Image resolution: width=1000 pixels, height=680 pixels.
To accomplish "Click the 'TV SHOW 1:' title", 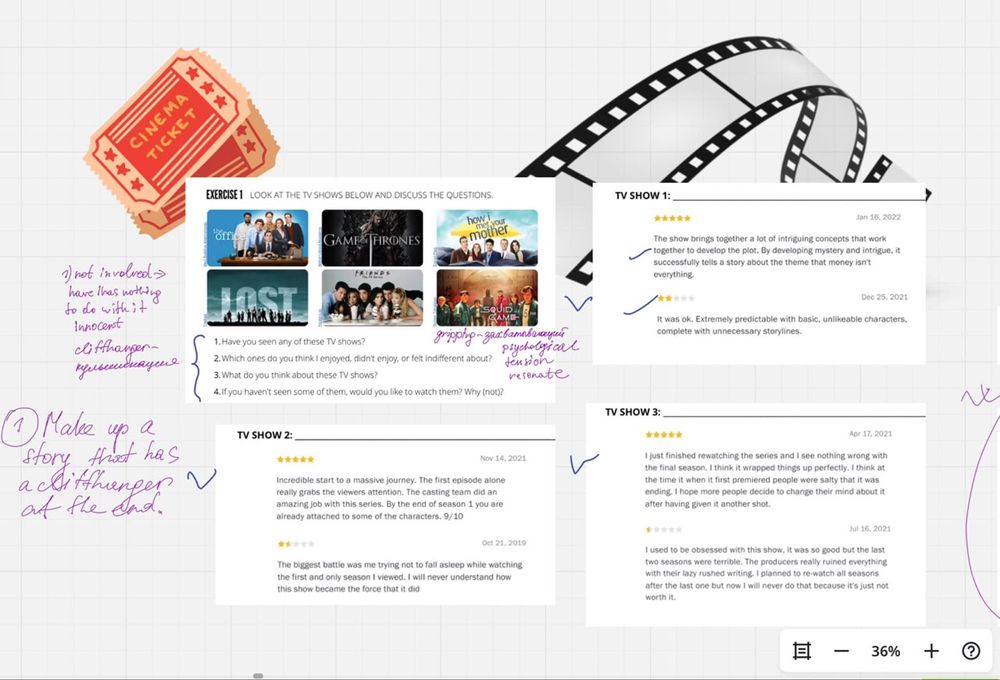I will 642,196.
